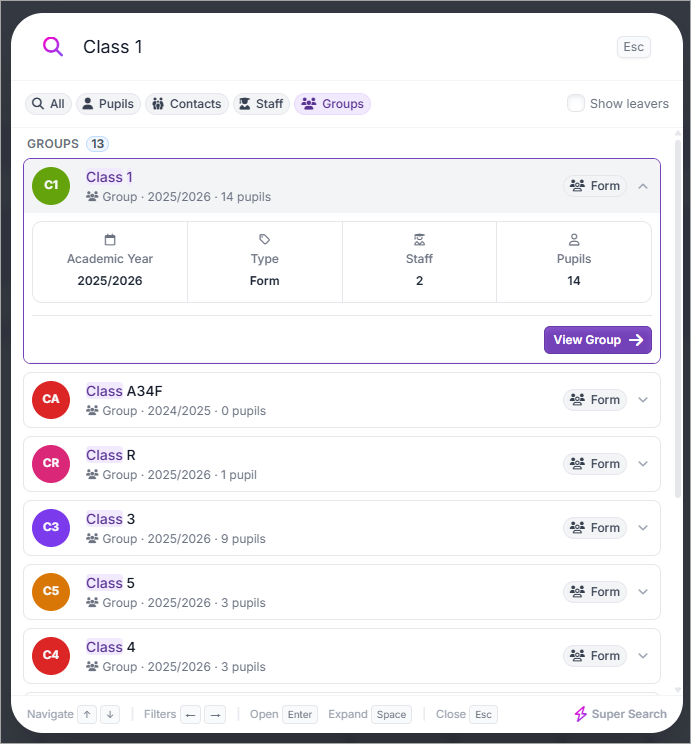Switch to the Pupils filter tab
This screenshot has height=744, width=691.
pyautogui.click(x=108, y=103)
